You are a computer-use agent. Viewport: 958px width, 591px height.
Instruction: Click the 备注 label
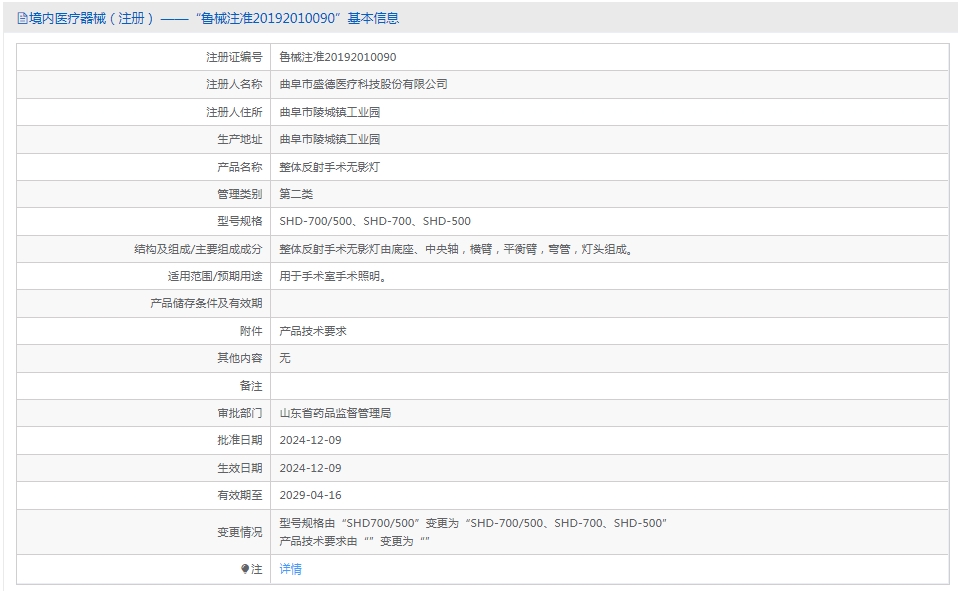click(251, 386)
